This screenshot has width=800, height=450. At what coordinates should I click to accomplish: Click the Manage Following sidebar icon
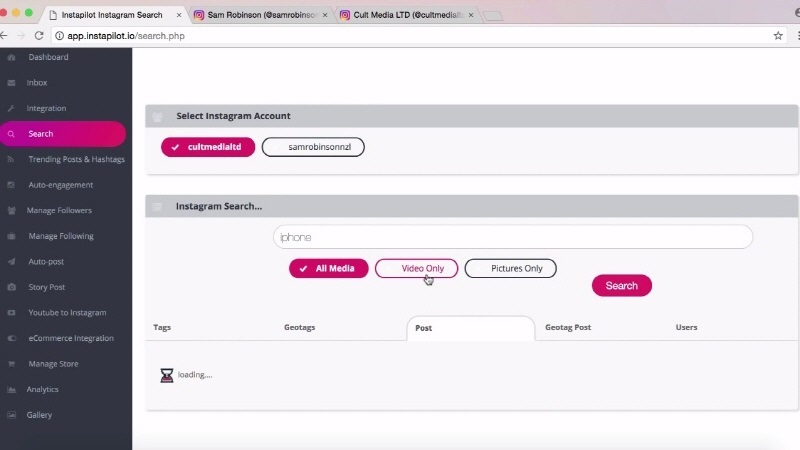coord(11,236)
